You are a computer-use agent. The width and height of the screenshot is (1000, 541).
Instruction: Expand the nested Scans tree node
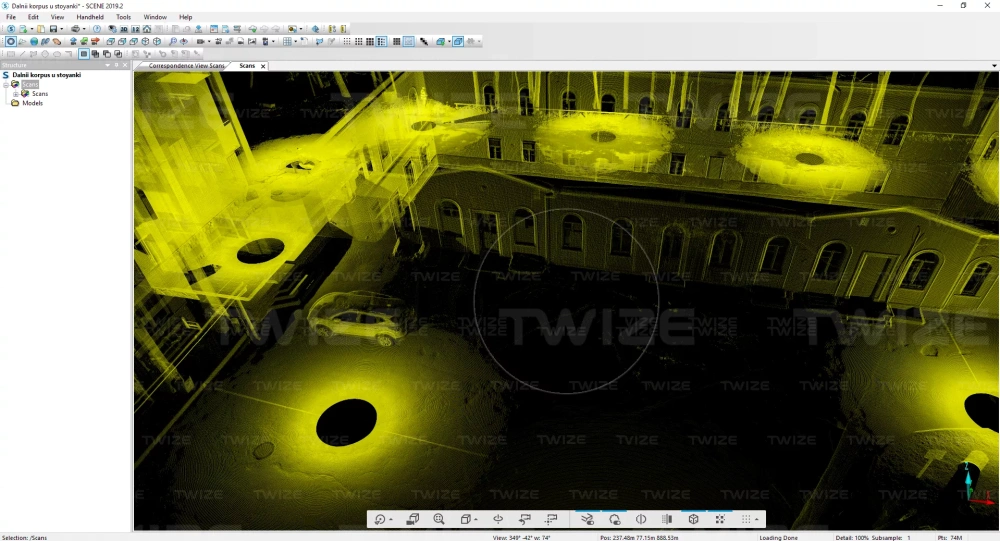click(16, 94)
